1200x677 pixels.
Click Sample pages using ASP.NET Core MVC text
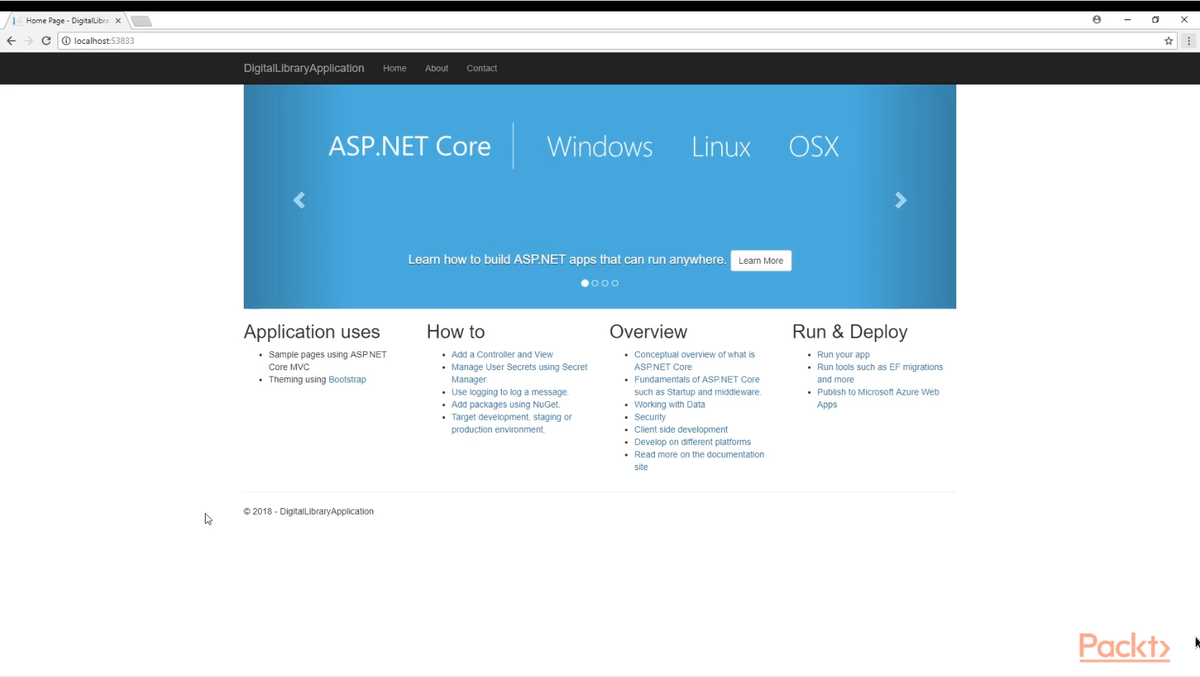[x=327, y=360]
